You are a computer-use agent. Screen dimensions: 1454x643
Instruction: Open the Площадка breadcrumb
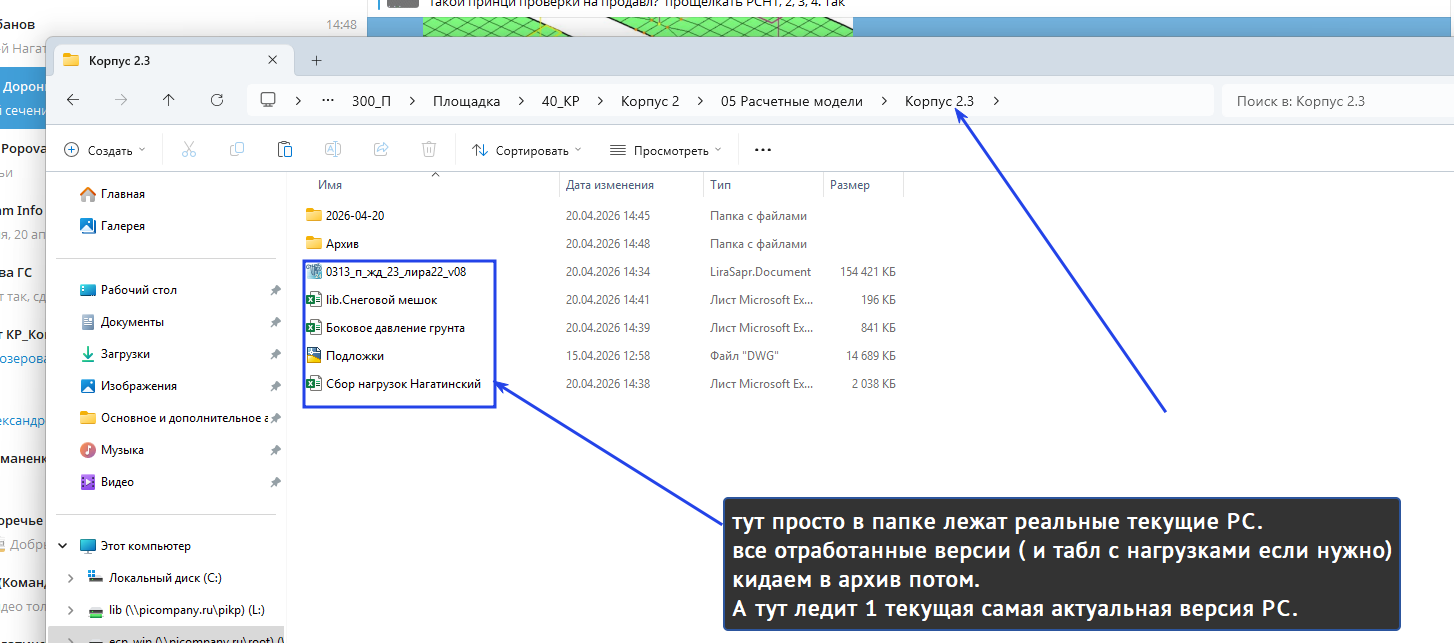coord(466,101)
